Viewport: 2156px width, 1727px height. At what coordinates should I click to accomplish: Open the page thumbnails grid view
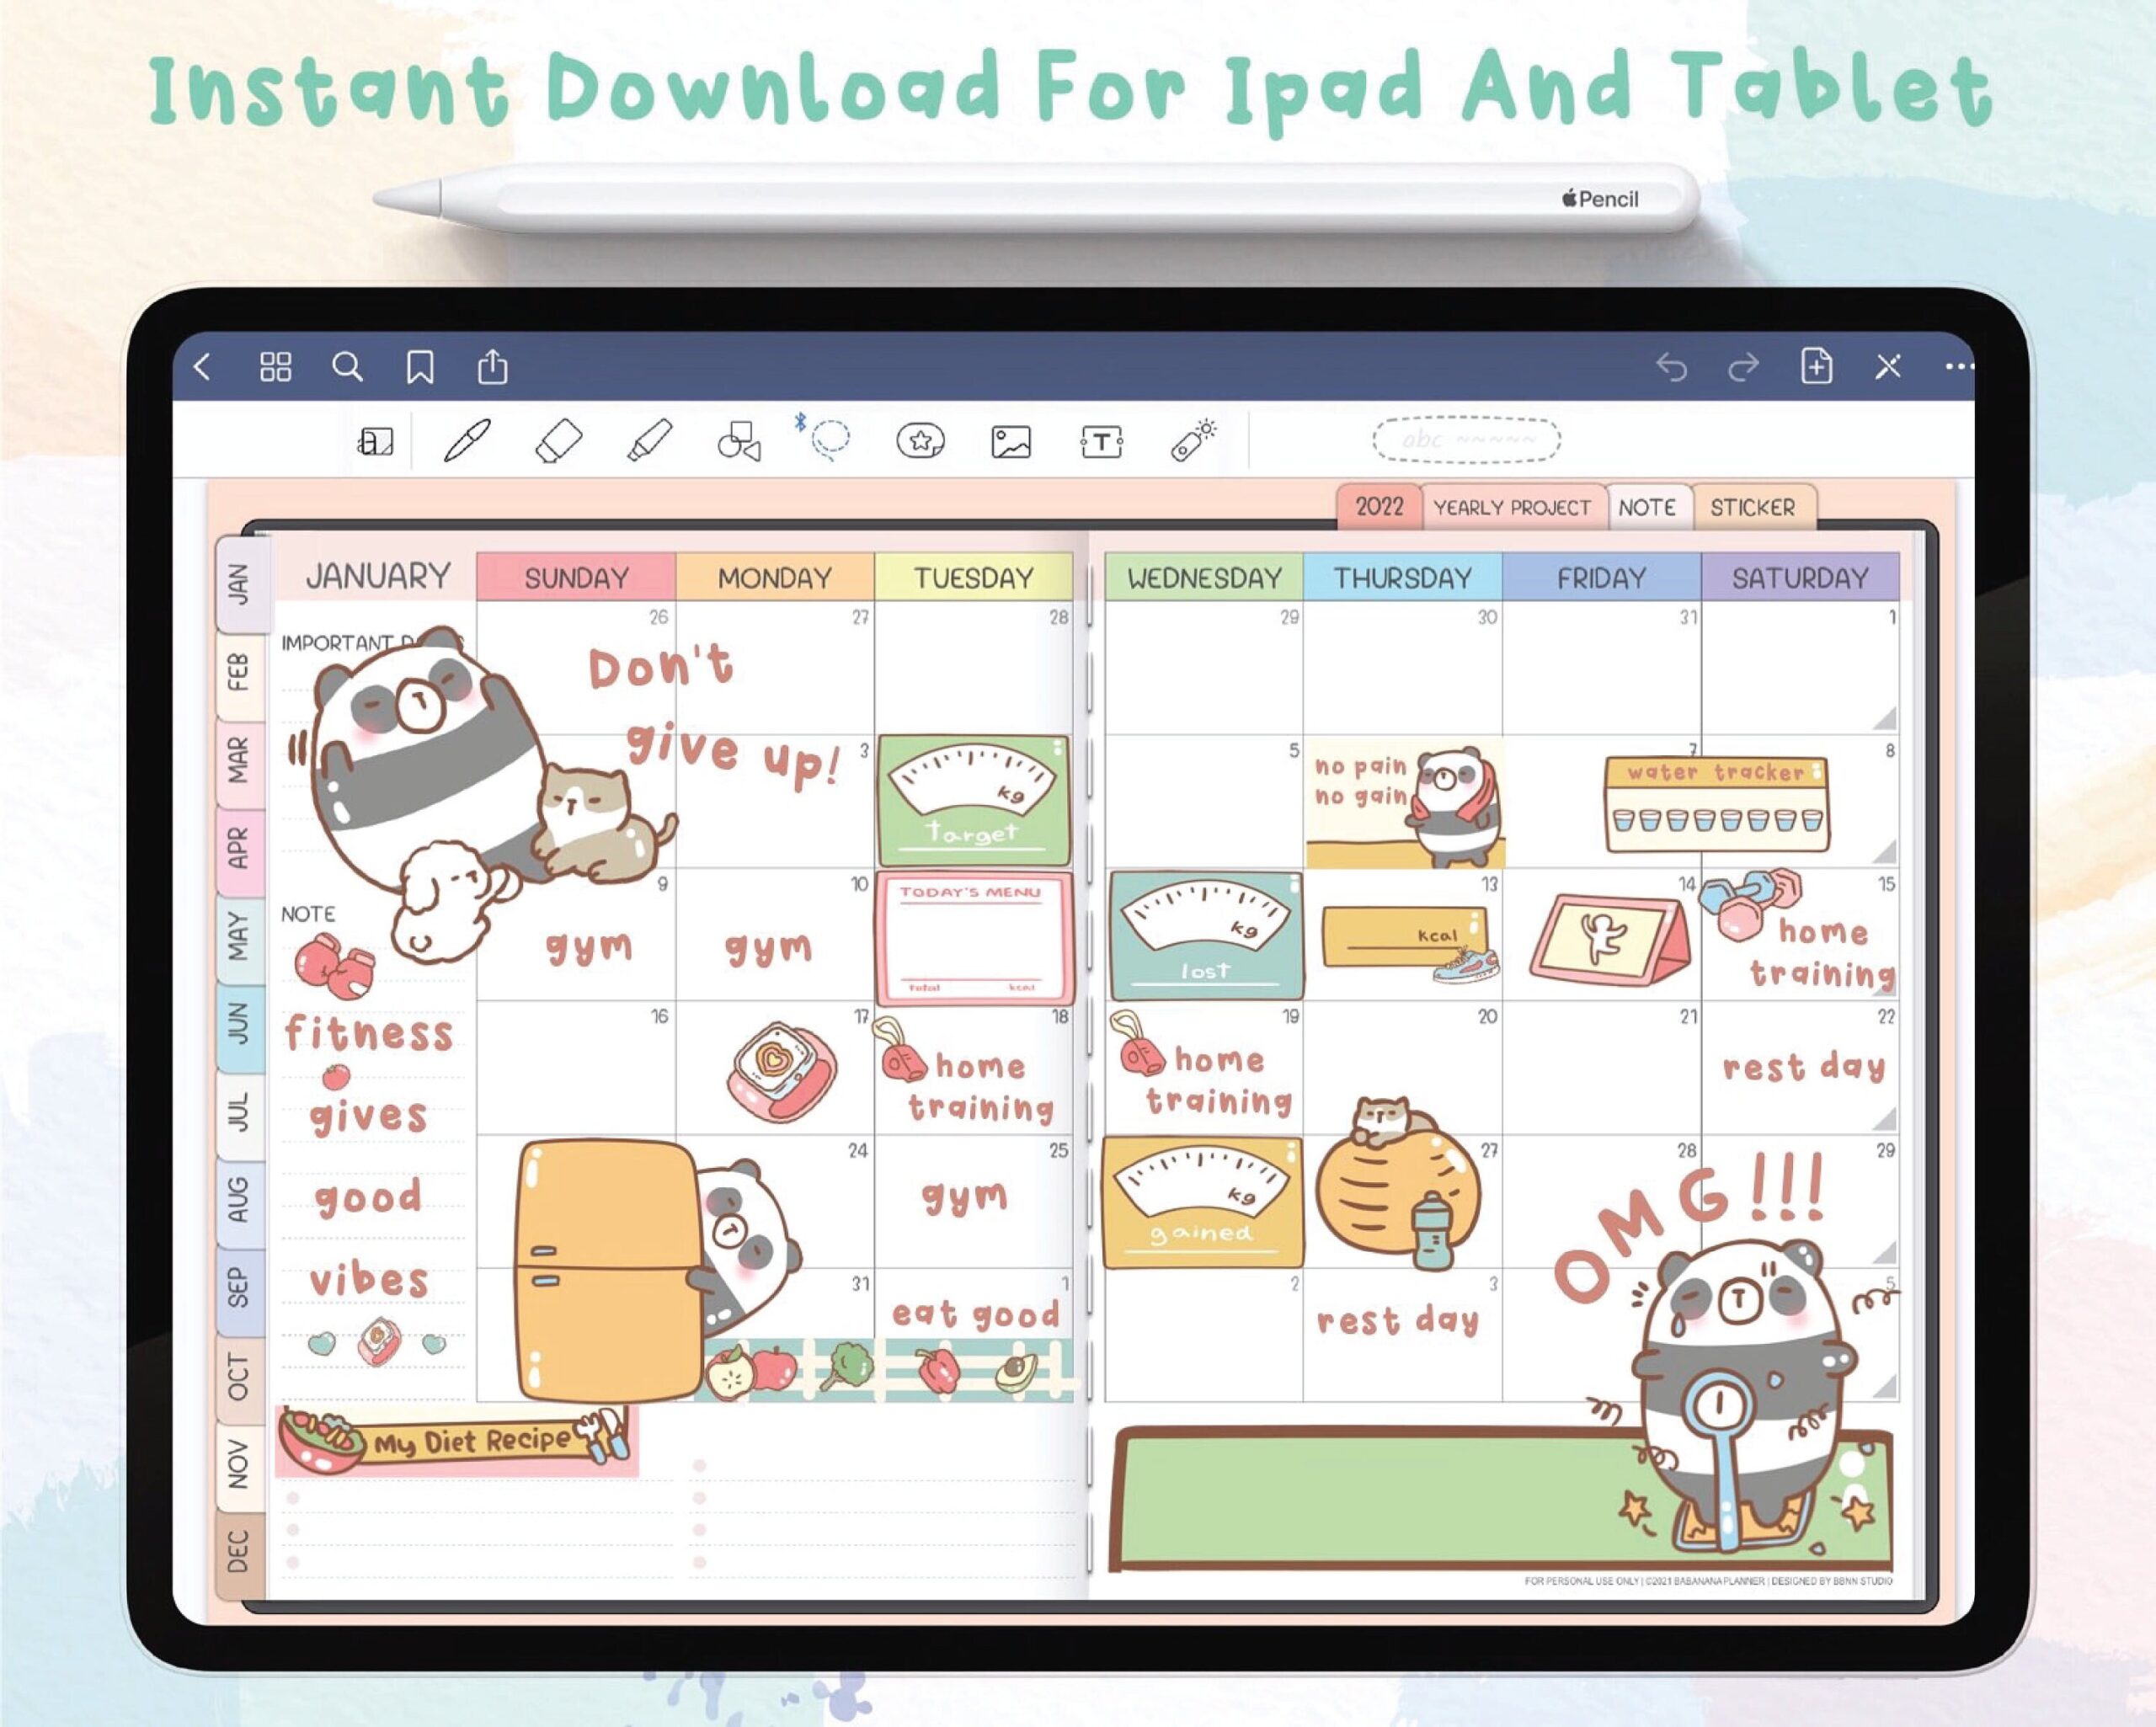[278, 368]
